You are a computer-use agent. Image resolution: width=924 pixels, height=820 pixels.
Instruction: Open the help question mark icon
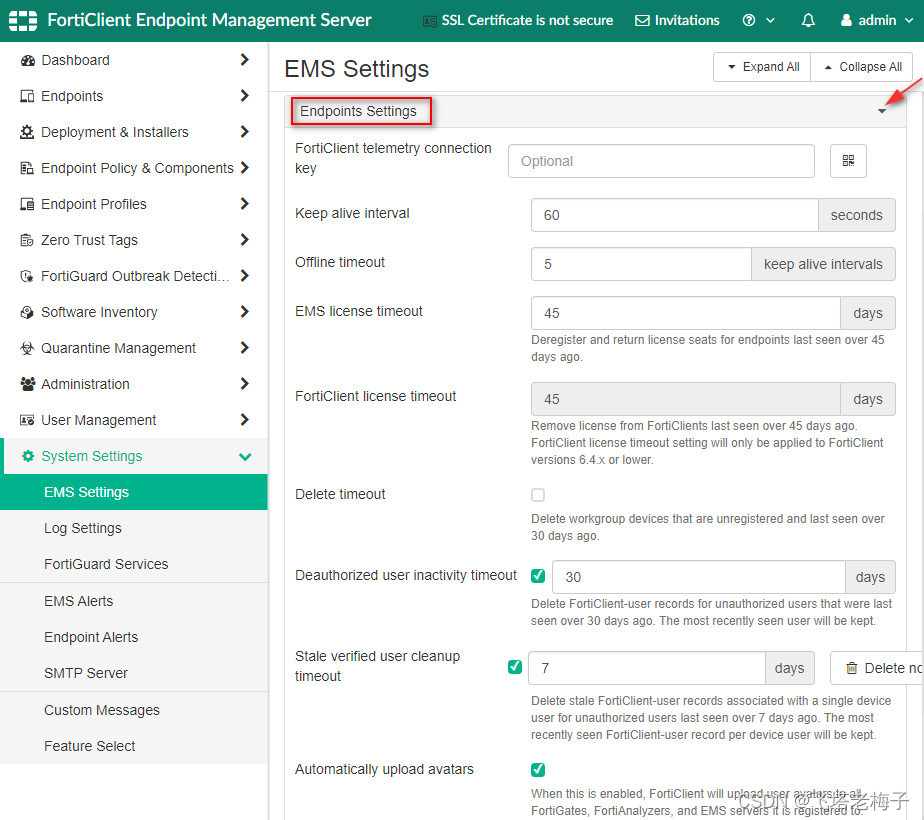[748, 21]
